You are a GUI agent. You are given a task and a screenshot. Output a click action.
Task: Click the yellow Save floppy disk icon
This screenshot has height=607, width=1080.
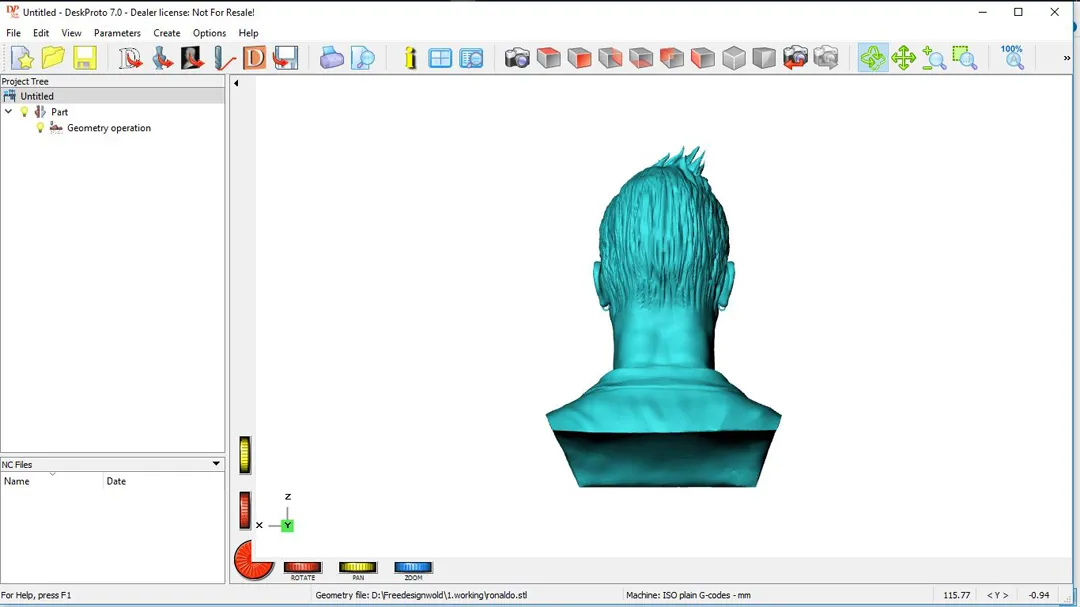(x=84, y=59)
